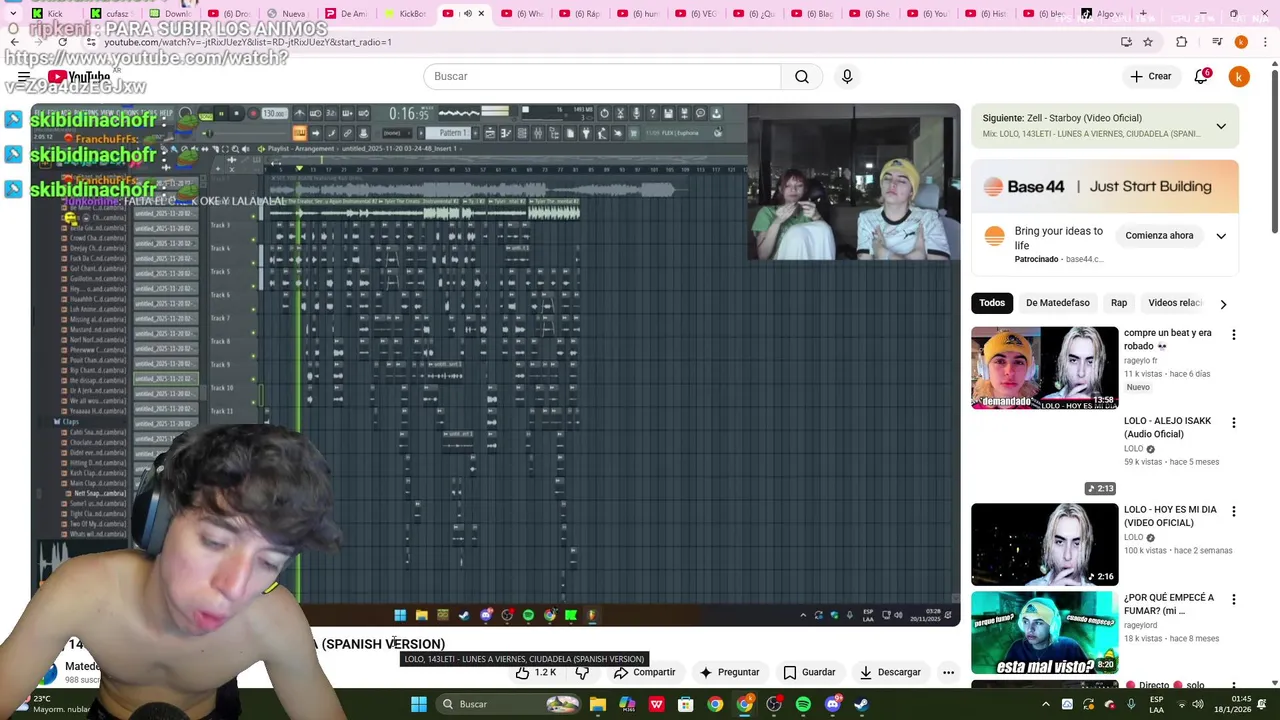This screenshot has width=1280, height=720.
Task: Select the Todos filter chip
Action: point(992,303)
